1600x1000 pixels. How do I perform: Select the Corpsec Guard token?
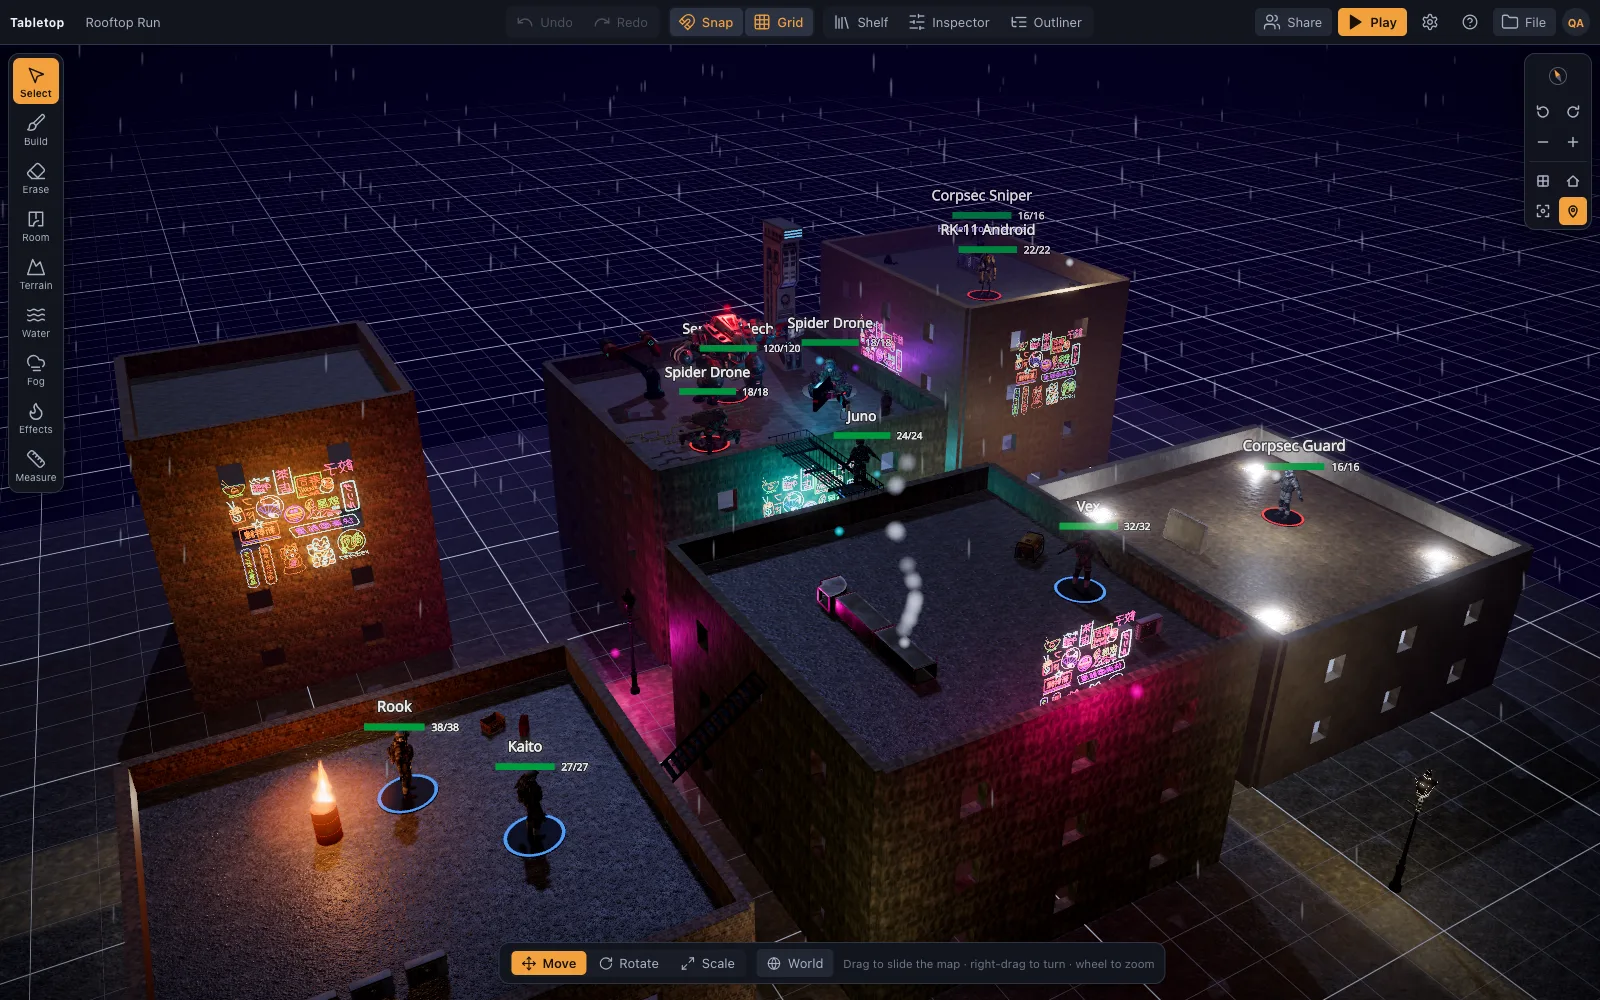[1285, 497]
